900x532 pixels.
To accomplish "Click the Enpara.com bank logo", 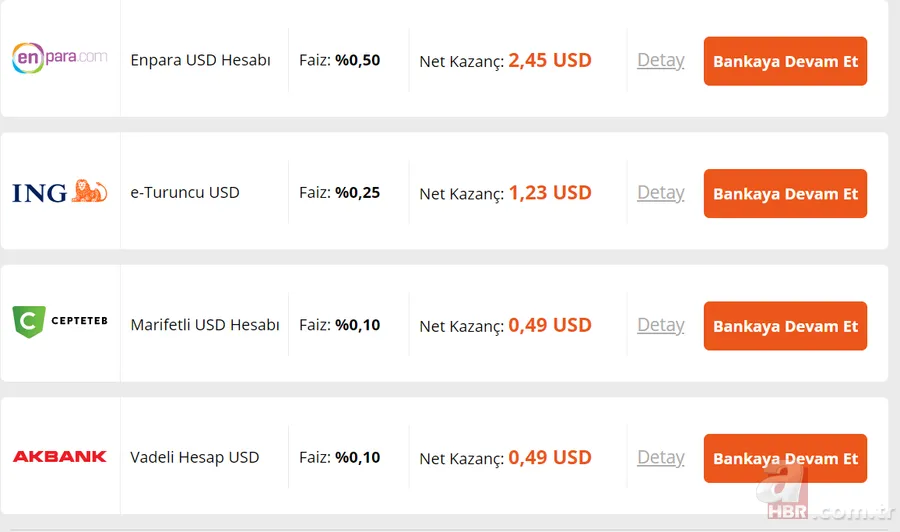I will (x=59, y=58).
